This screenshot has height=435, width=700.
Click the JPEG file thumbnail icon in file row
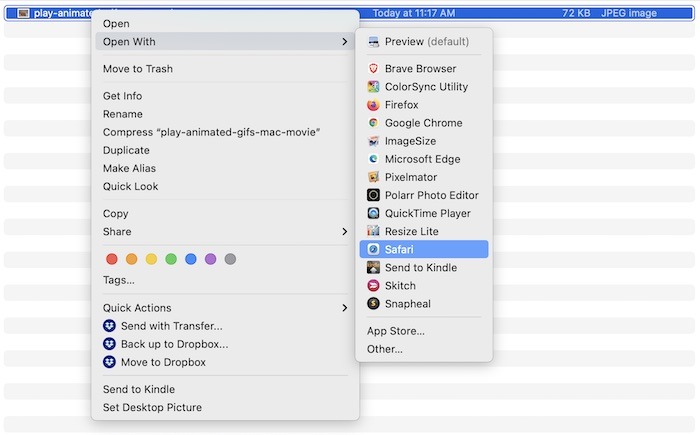23,13
